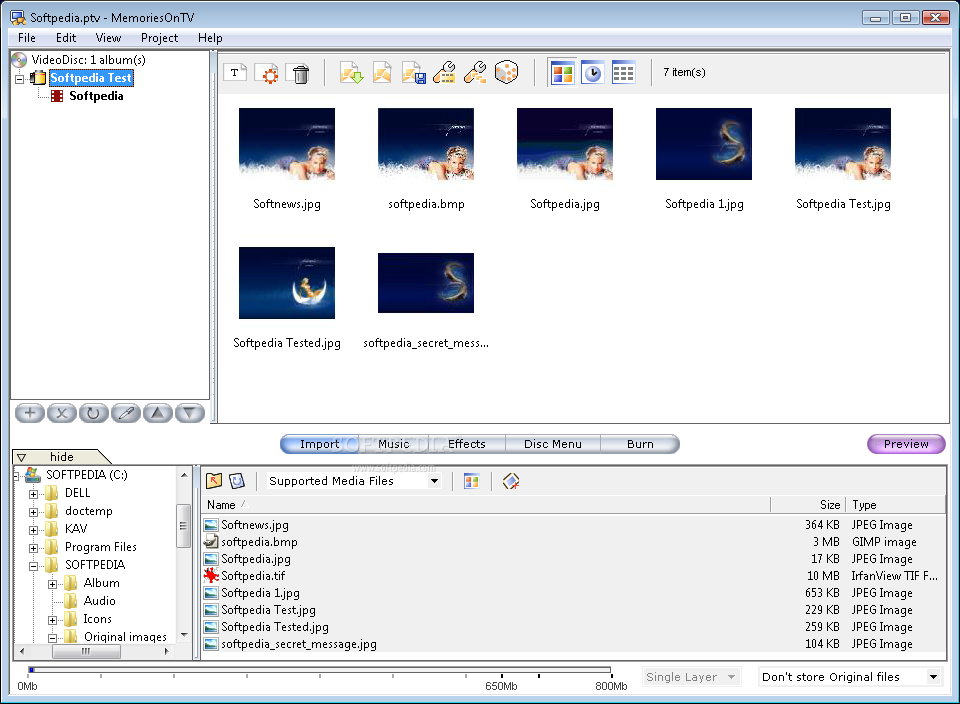The image size is (960, 704).
Task: Open the View menu
Action: click(x=108, y=38)
